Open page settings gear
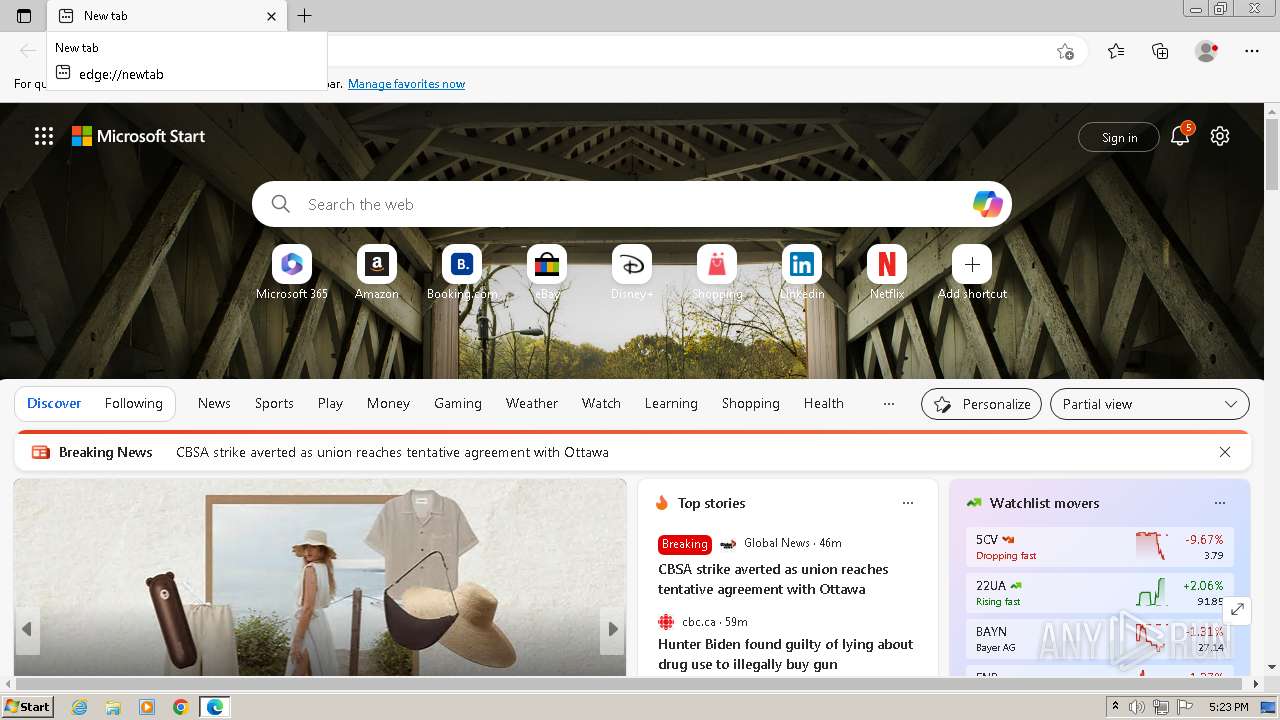This screenshot has width=1280, height=720. click(x=1220, y=136)
